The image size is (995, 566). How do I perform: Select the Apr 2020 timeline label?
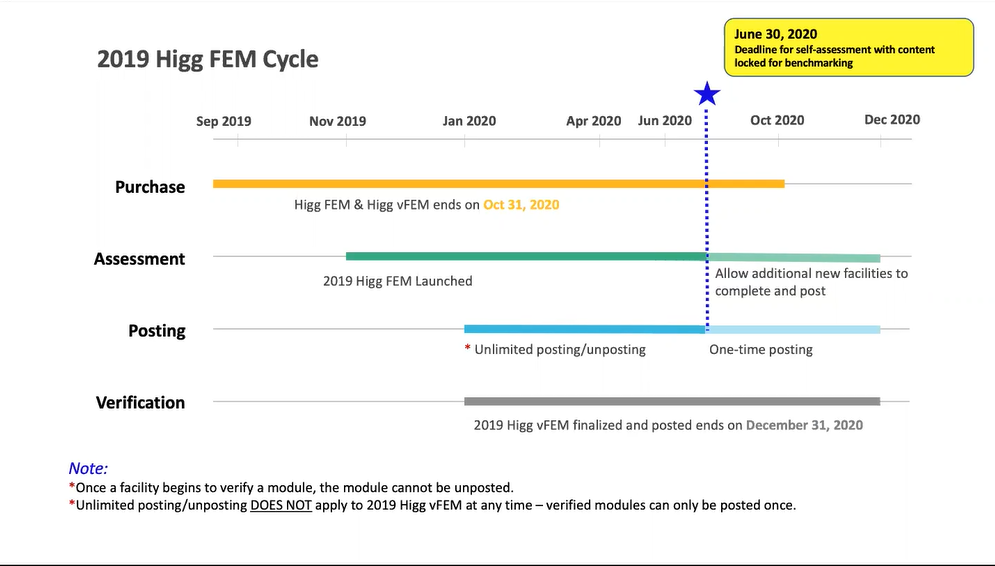coord(594,121)
